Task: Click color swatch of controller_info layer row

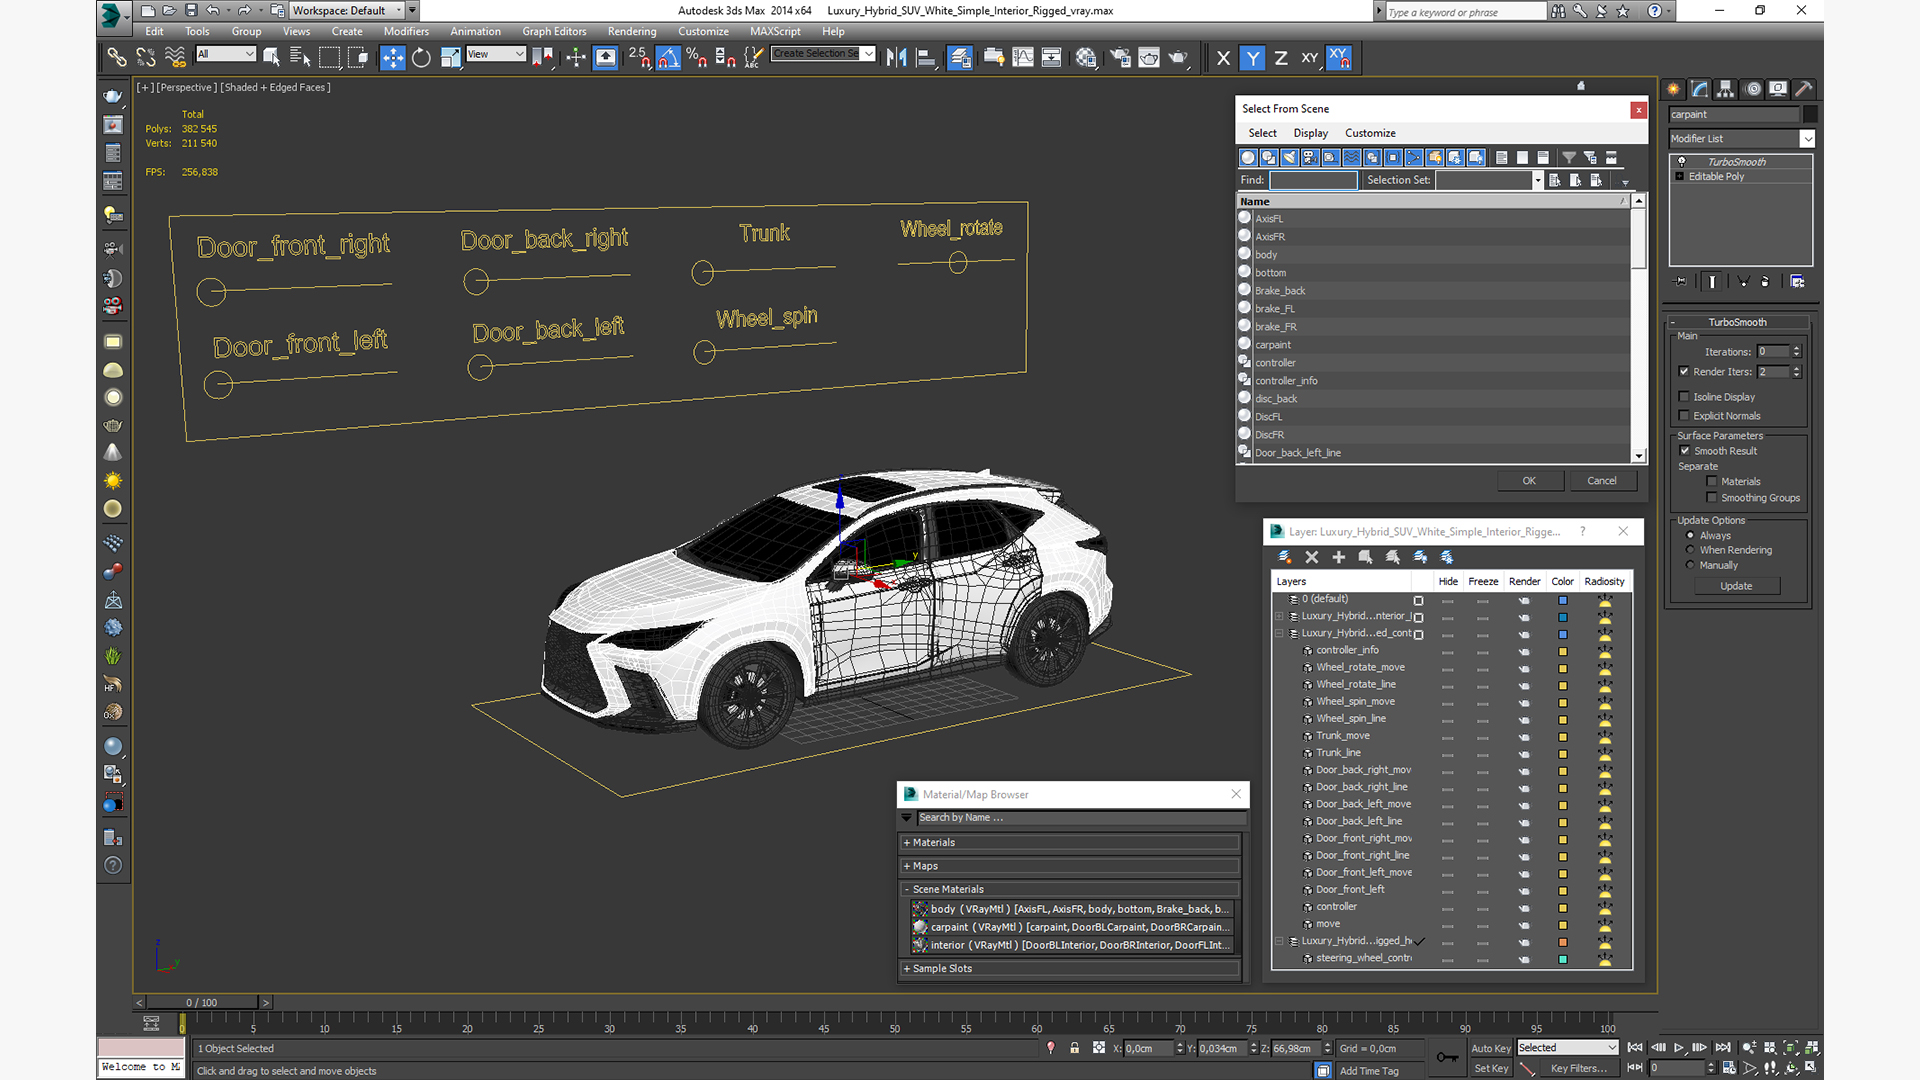Action: (x=1563, y=652)
